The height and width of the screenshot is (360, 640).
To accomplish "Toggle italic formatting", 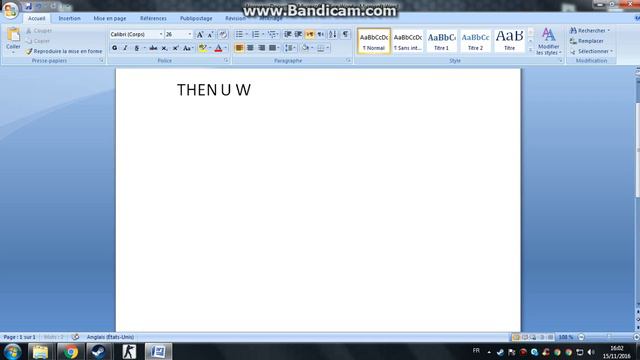I will (x=125, y=48).
